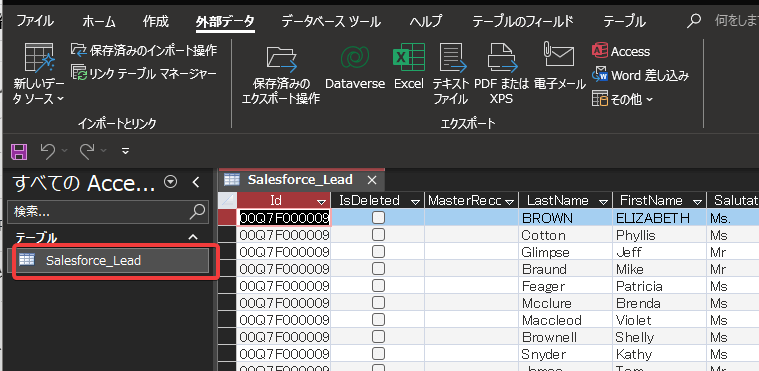Collapse the テーブル group
This screenshot has width=759, height=371.
point(193,237)
